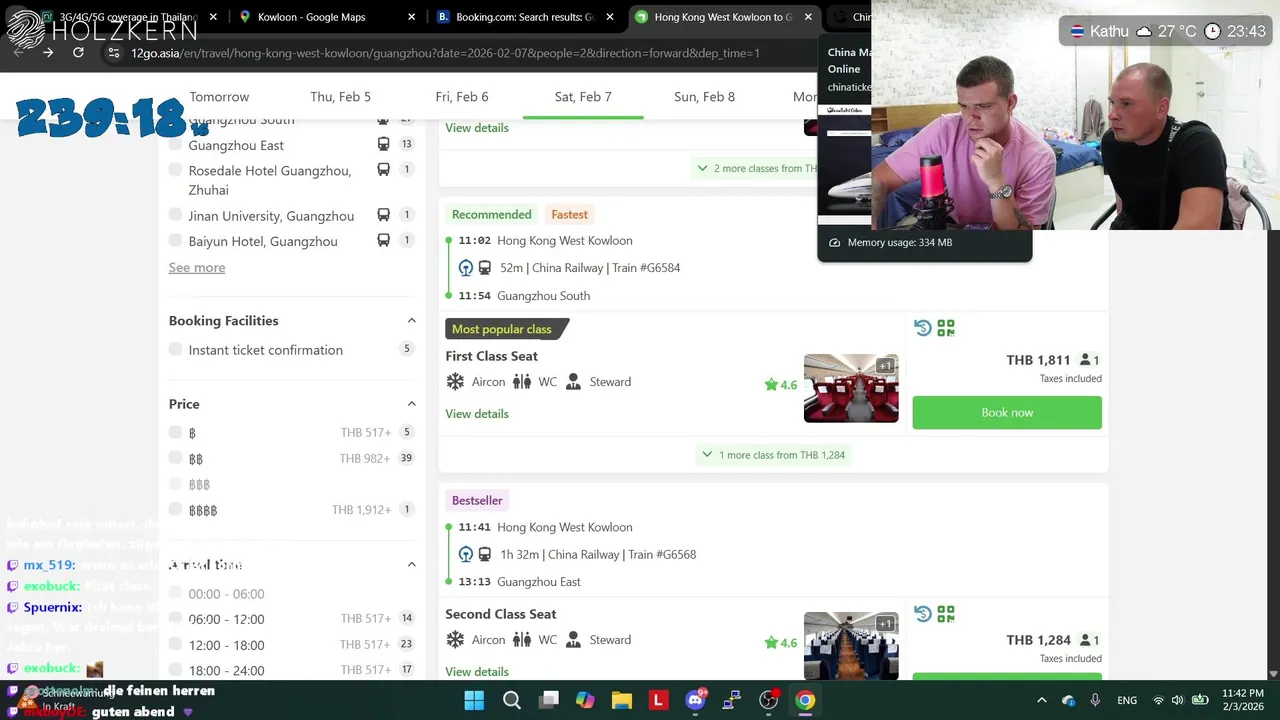Expand 1 more class from THB 1,284
This screenshot has height=720, width=1280.
773,455
